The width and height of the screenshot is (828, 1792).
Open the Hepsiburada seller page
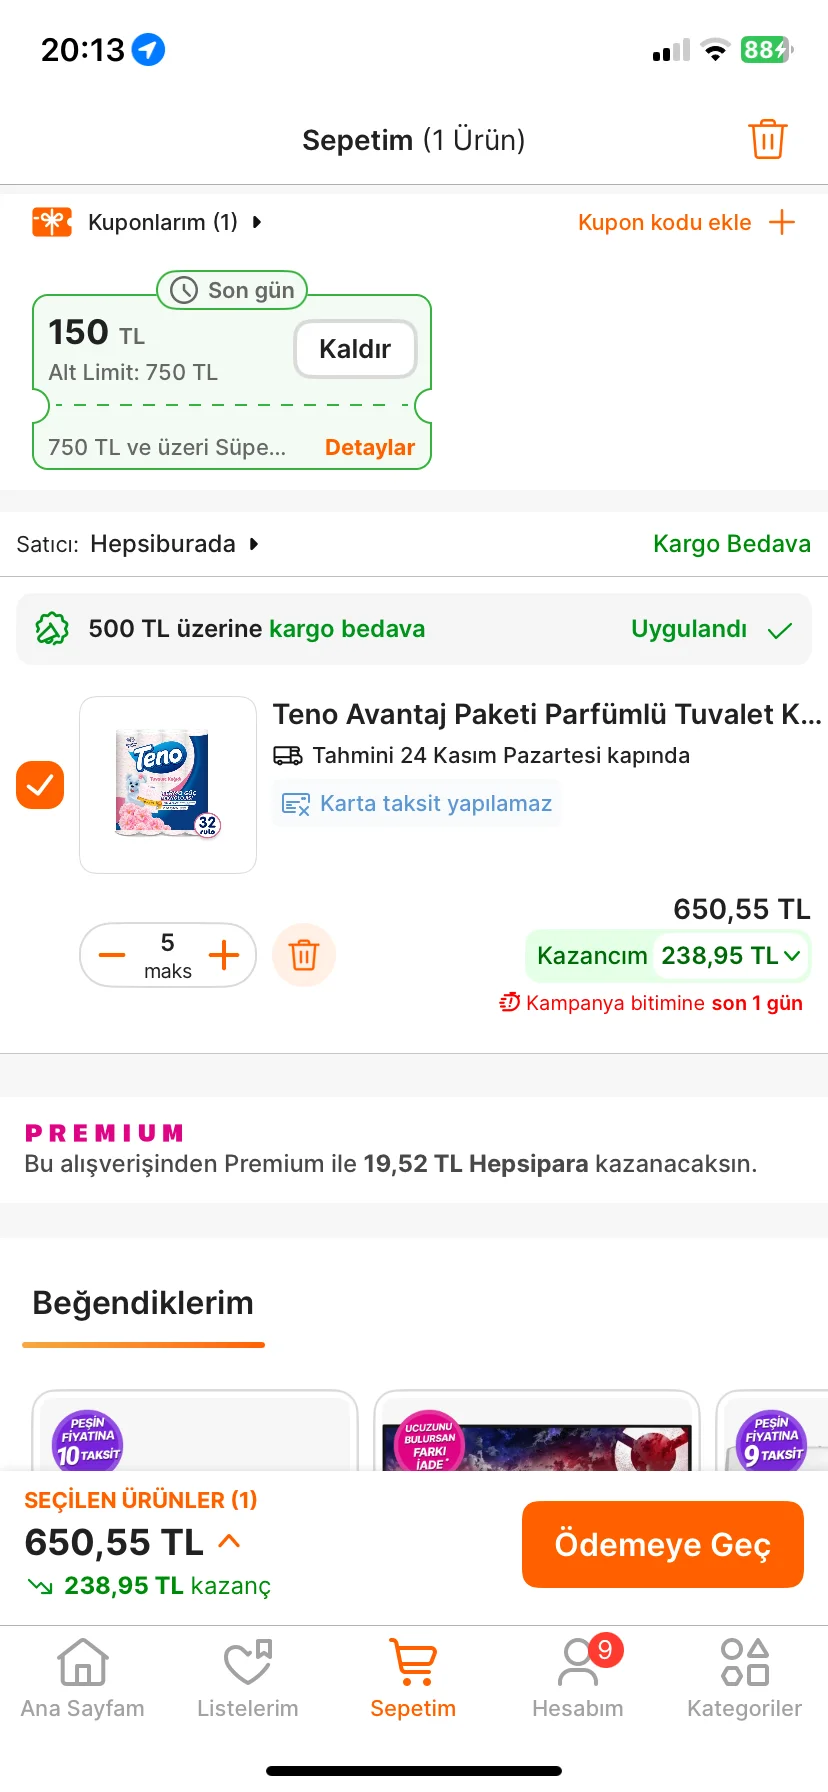[x=173, y=544]
